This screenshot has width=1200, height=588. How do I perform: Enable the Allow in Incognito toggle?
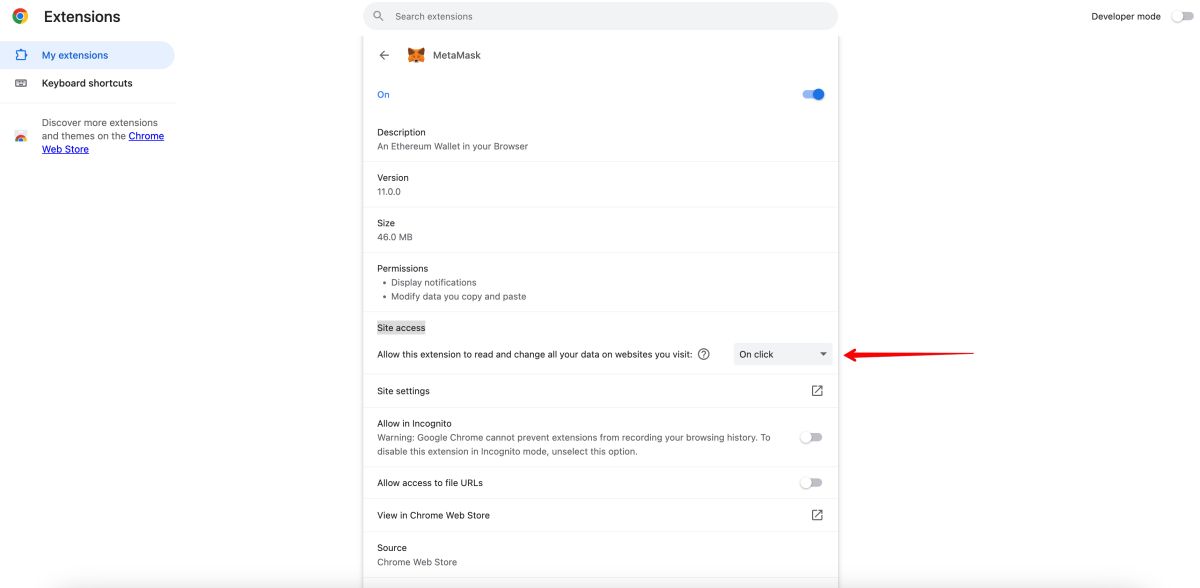pos(811,437)
